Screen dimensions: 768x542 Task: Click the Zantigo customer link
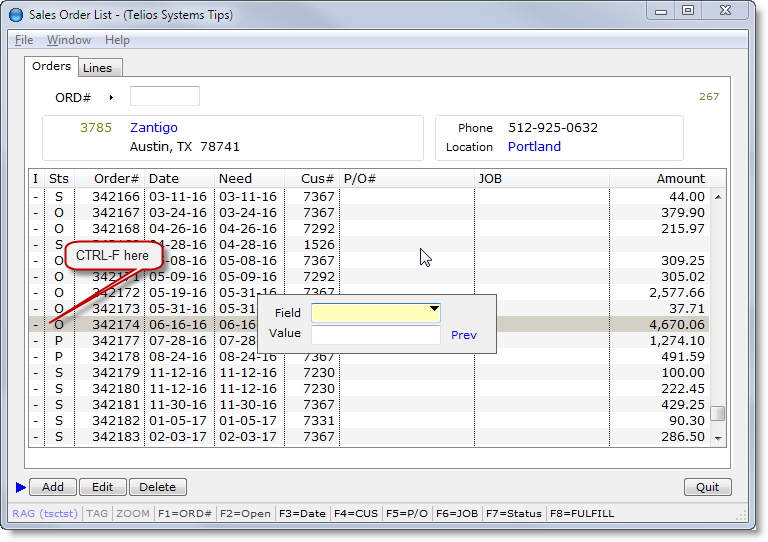154,127
